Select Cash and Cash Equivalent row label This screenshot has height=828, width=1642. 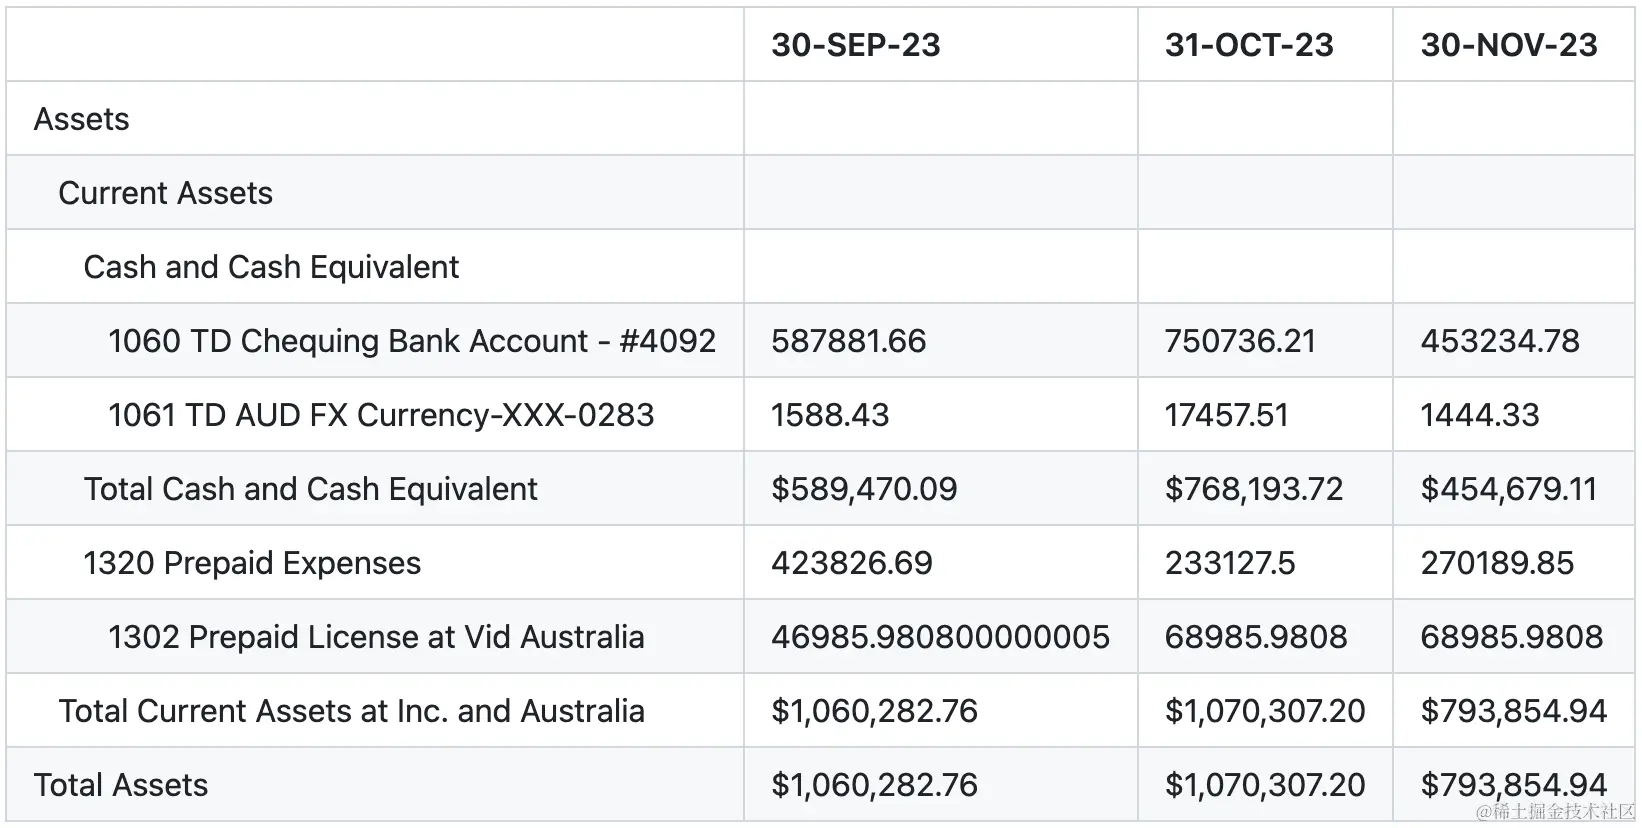[x=271, y=267]
